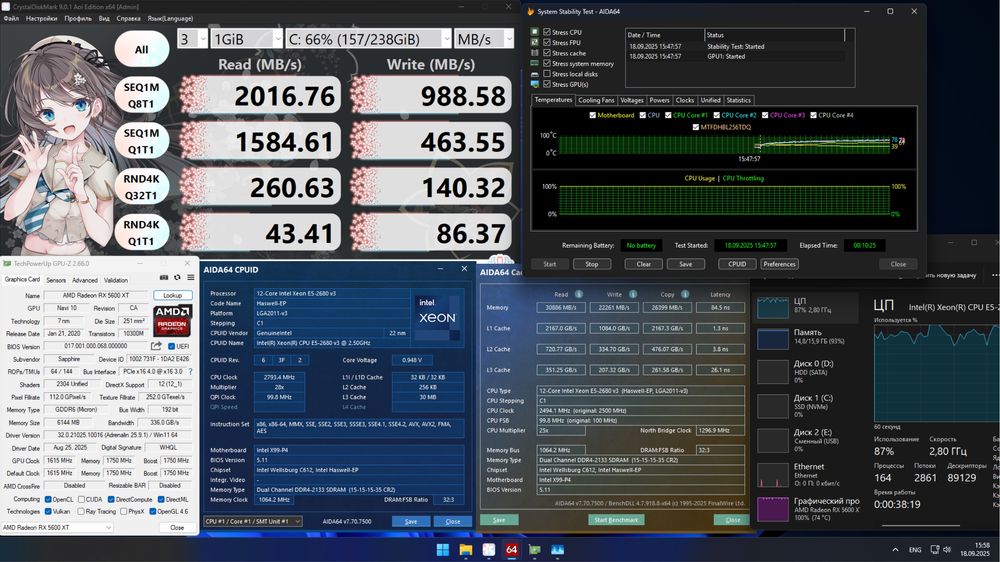Click the Stress system memory RAM icon
The image size is (1000, 562).
click(x=534, y=63)
